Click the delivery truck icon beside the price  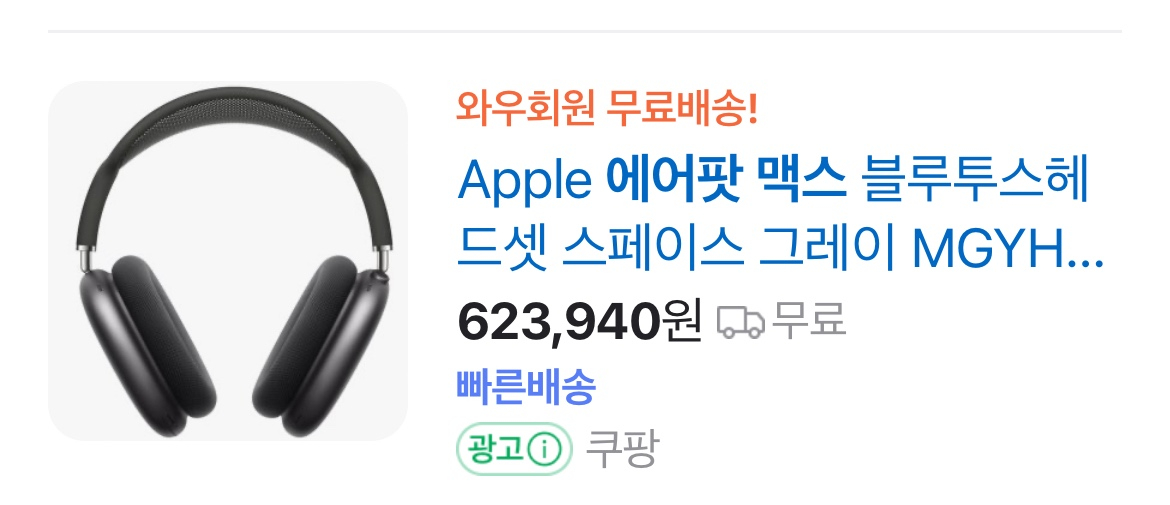tap(741, 321)
